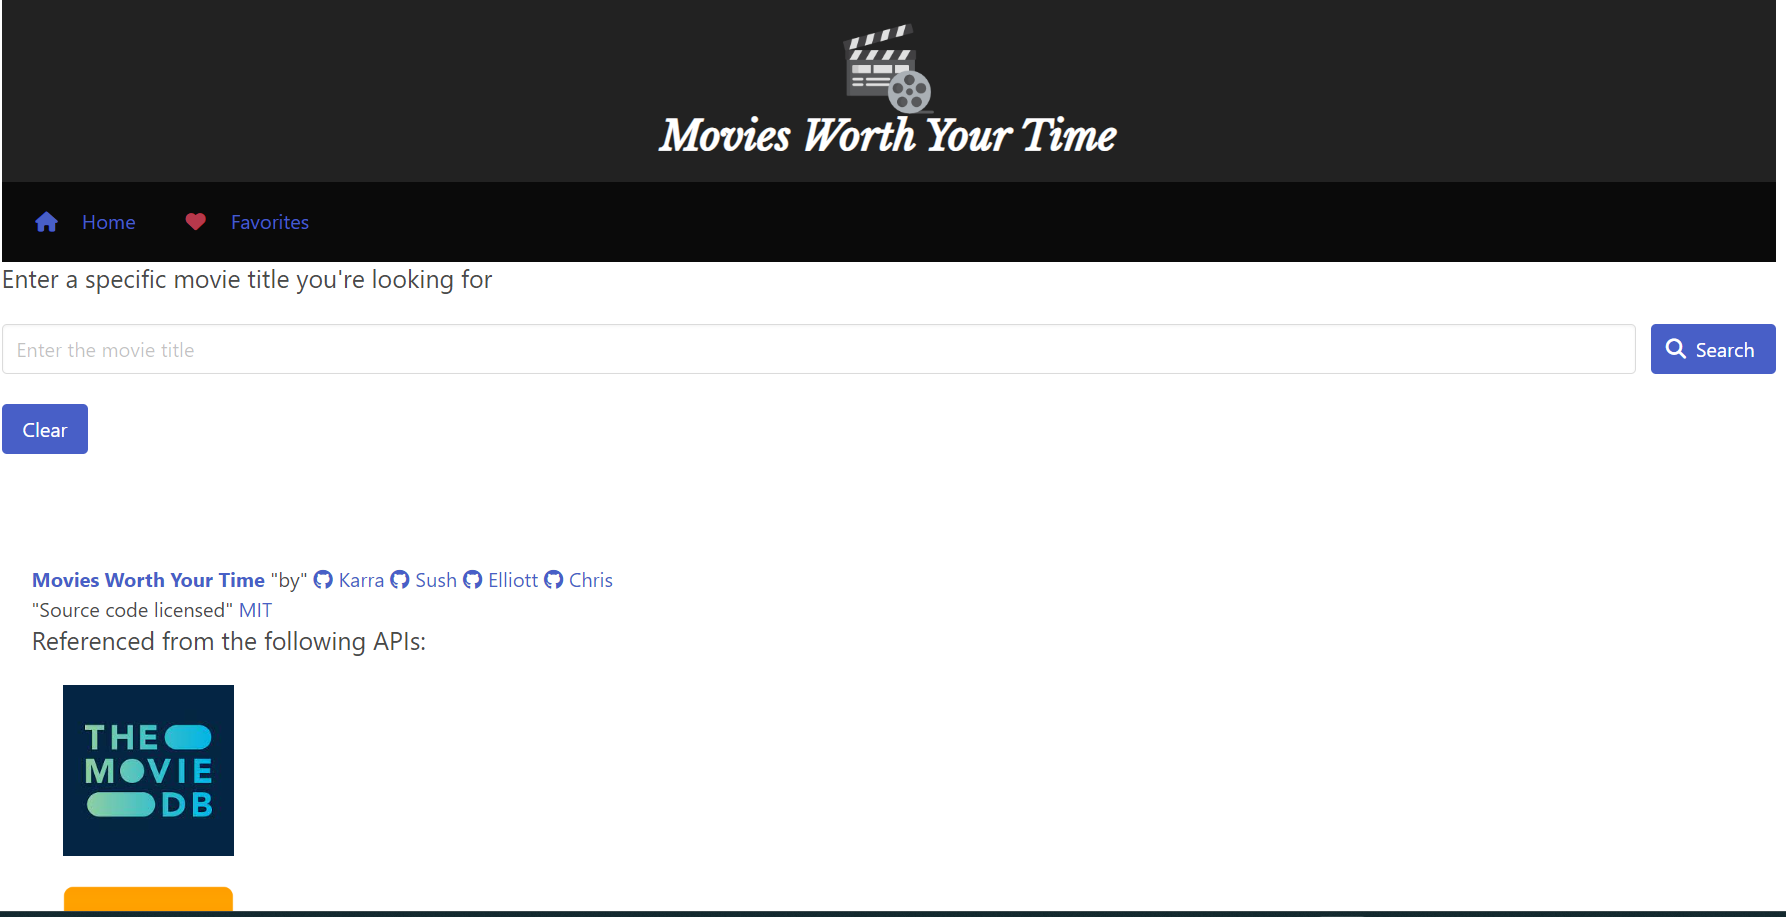Click the GitHub icon beside Sush
The height and width of the screenshot is (917, 1786).
(399, 579)
